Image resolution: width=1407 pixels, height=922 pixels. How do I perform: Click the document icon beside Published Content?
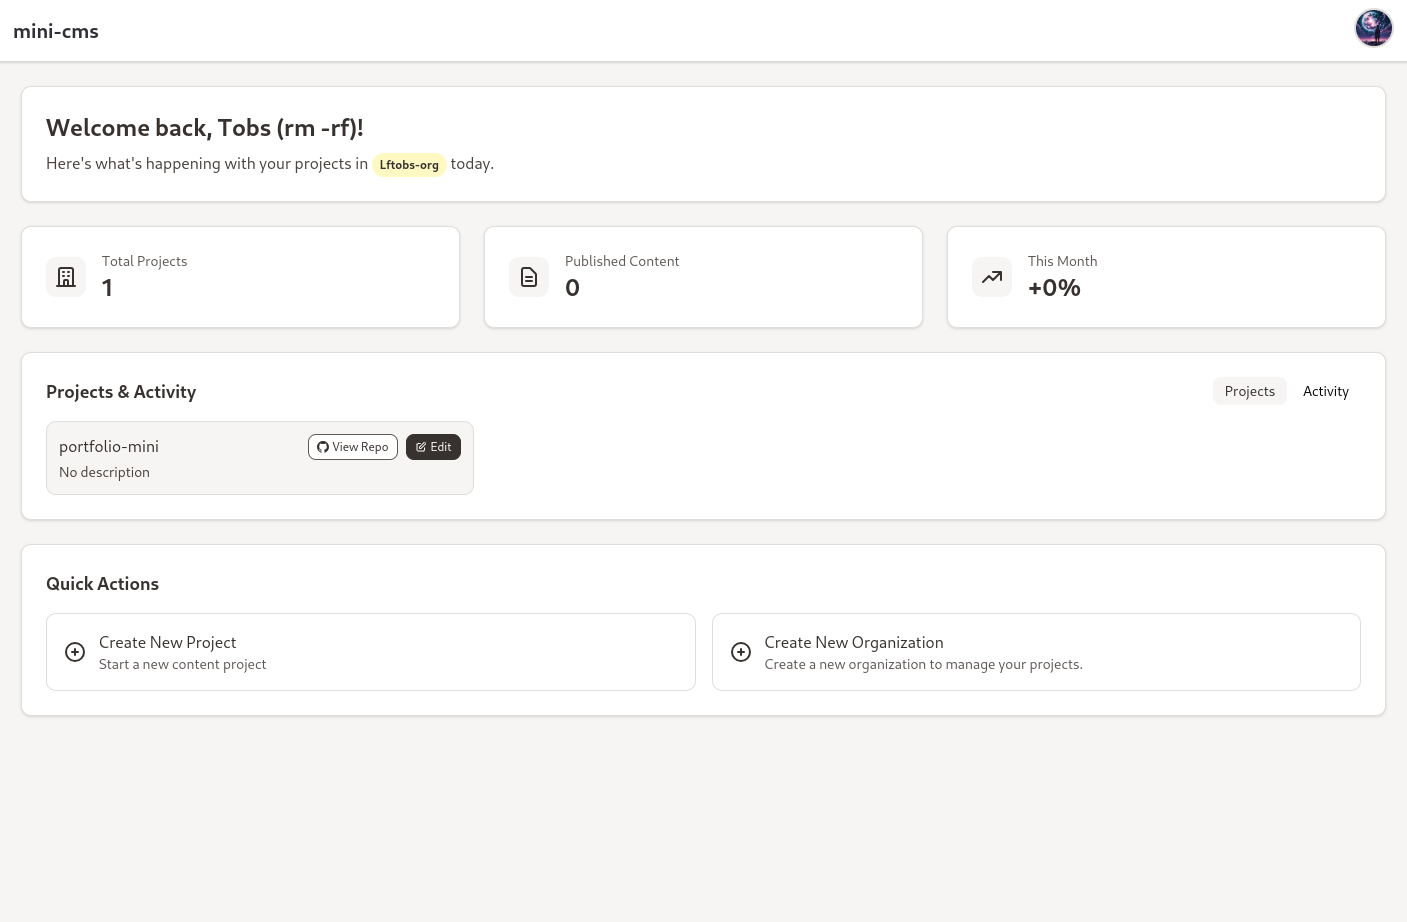pos(529,277)
